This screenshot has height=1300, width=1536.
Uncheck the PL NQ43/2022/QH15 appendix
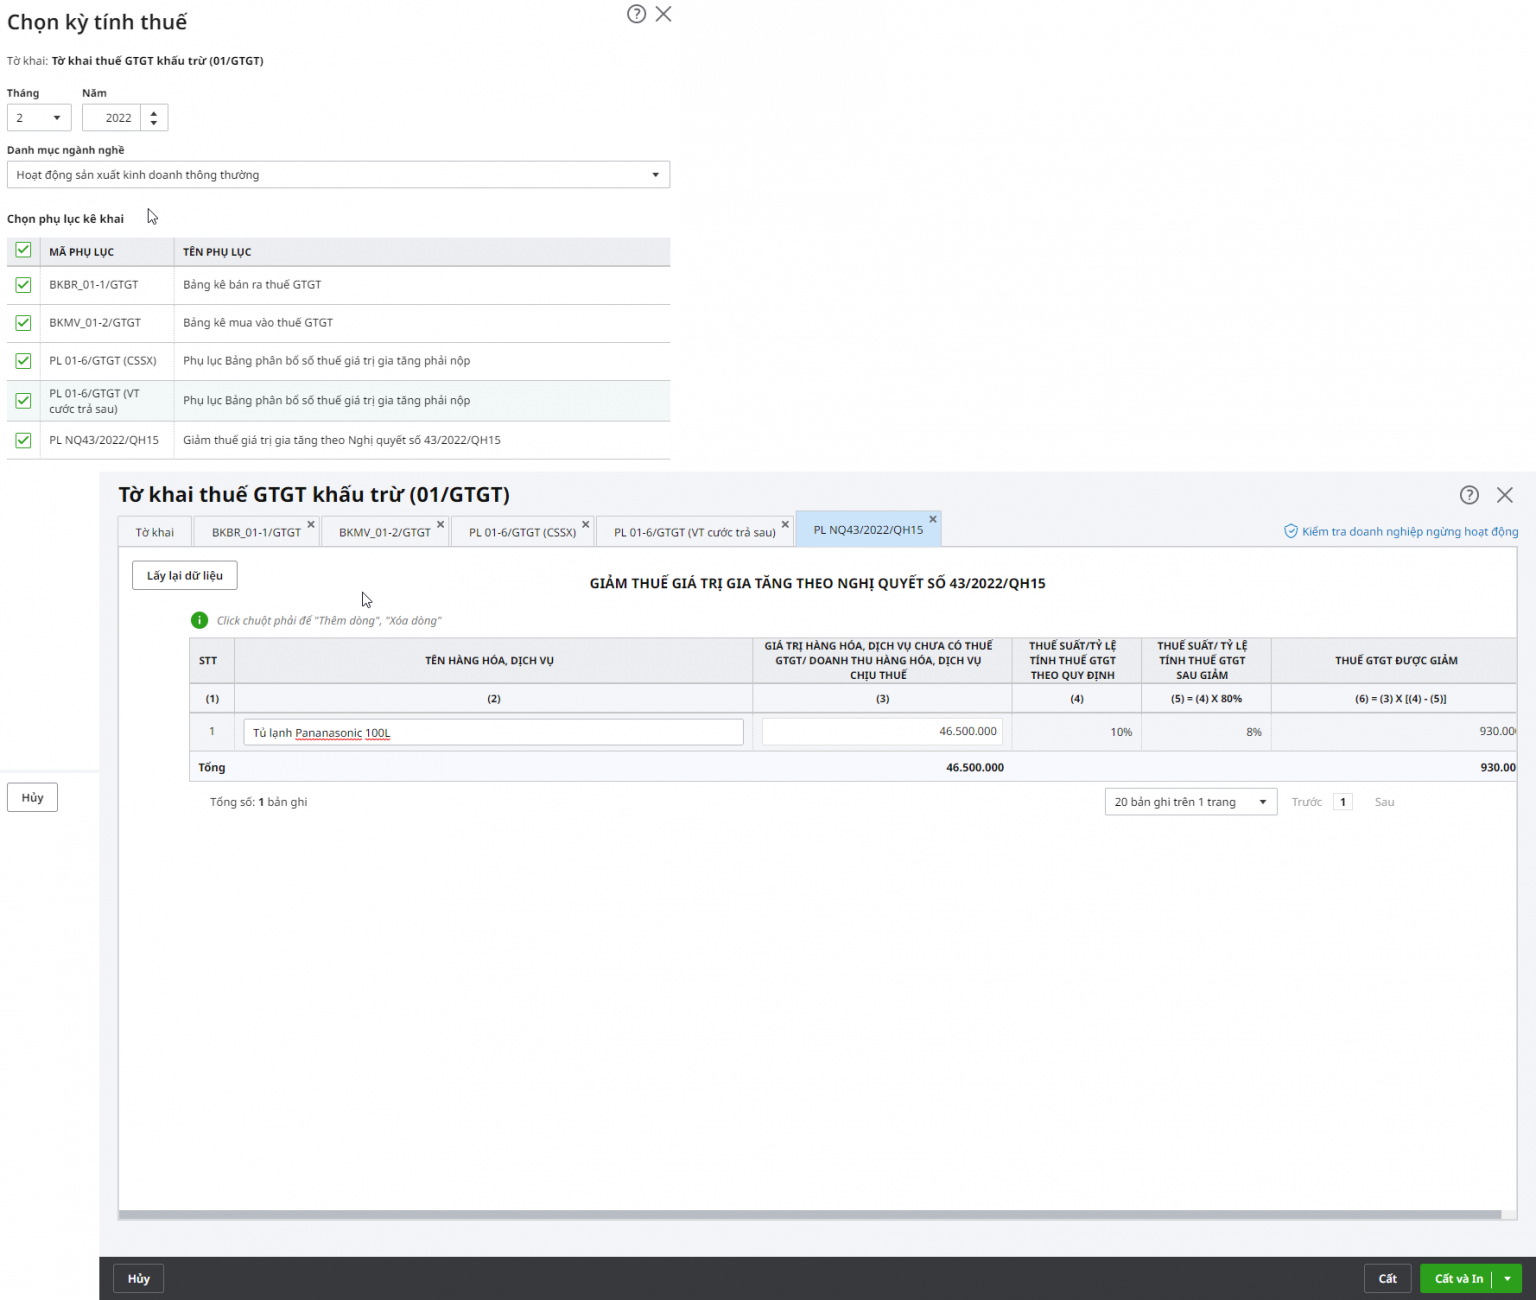(x=23, y=440)
